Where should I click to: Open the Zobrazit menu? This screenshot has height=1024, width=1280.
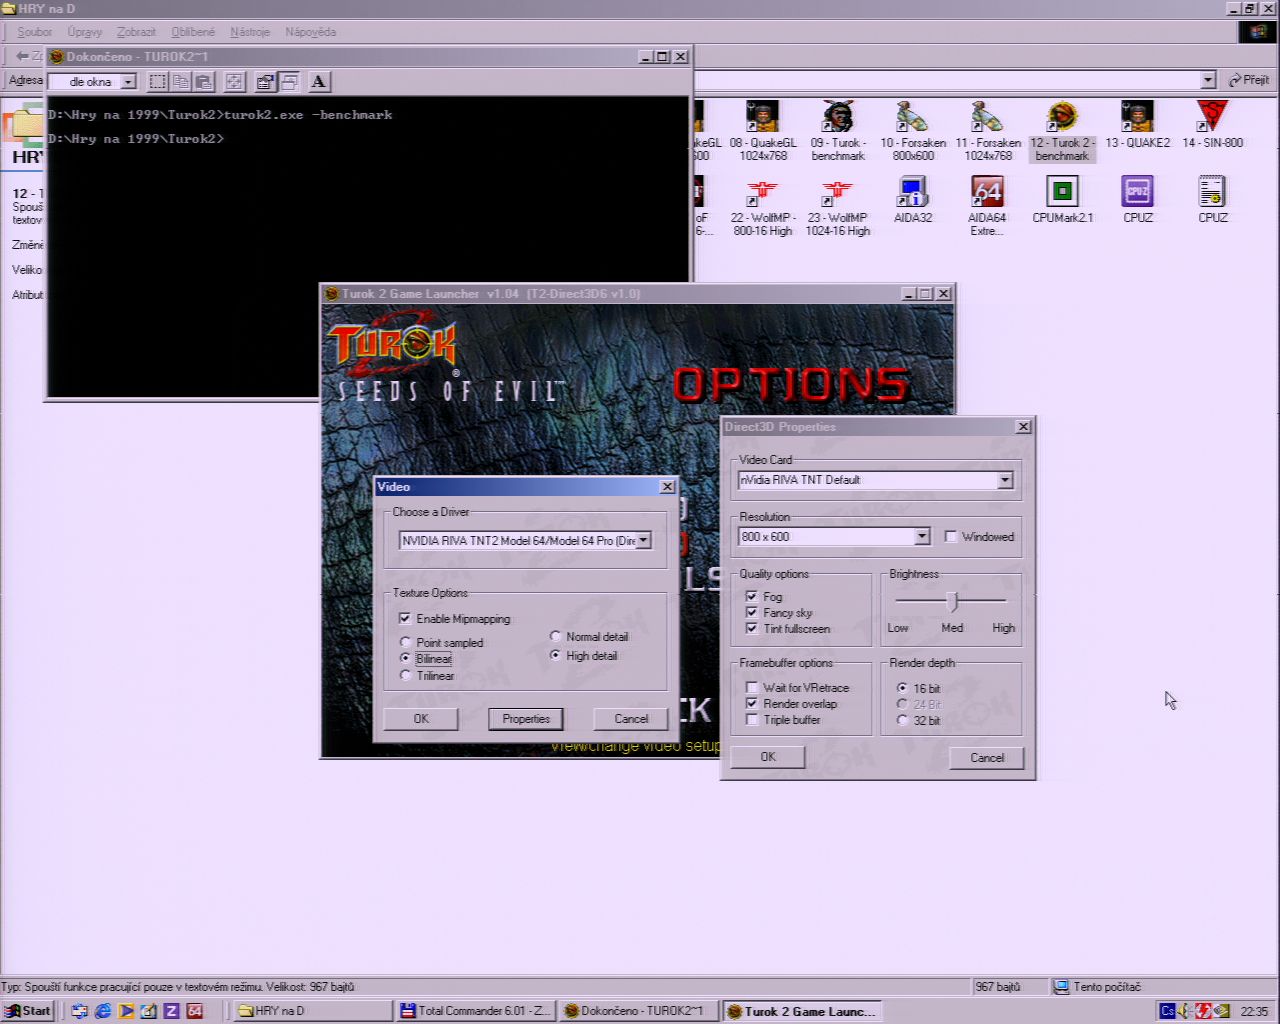click(136, 32)
